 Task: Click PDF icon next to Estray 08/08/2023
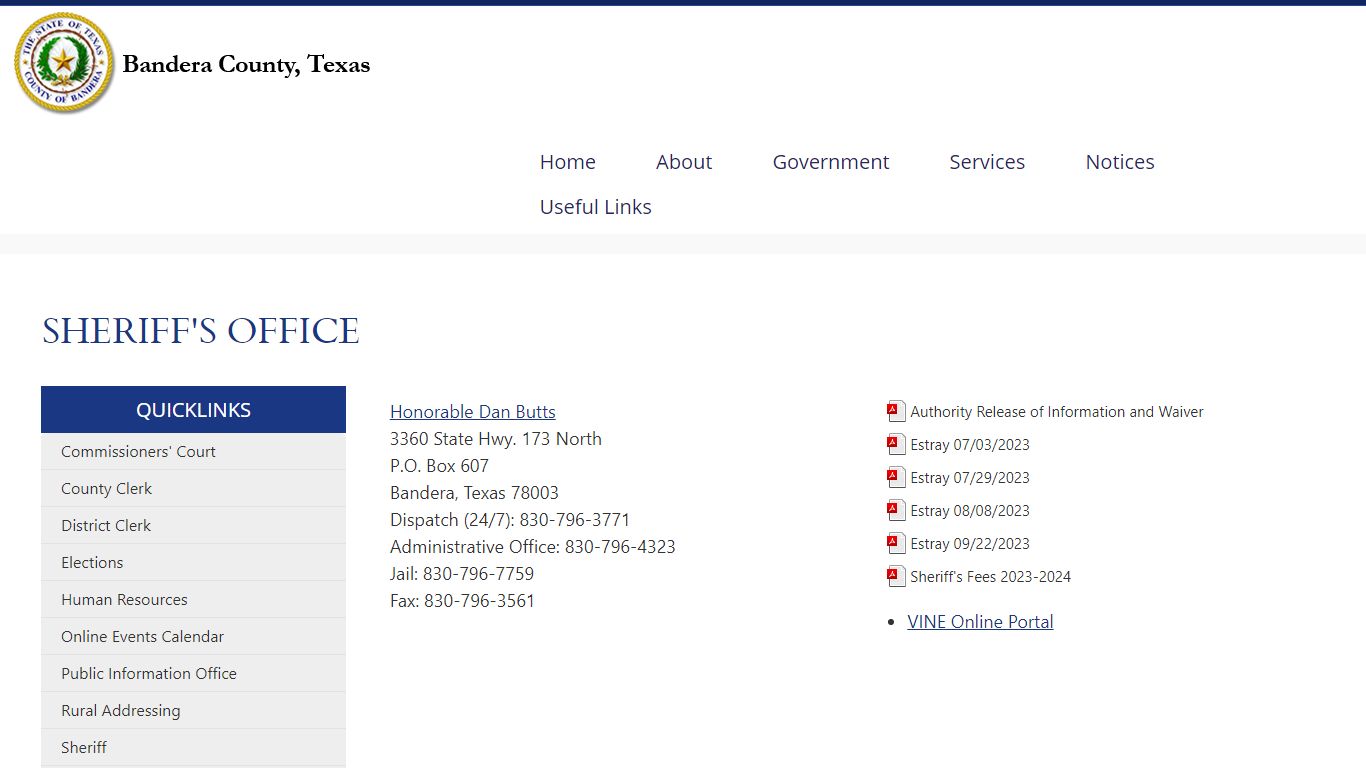click(896, 510)
